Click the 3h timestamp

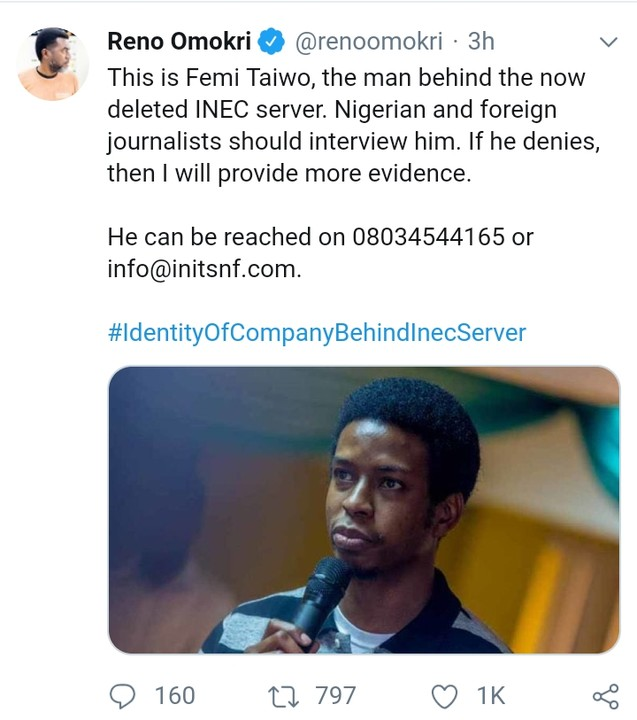pos(481,42)
